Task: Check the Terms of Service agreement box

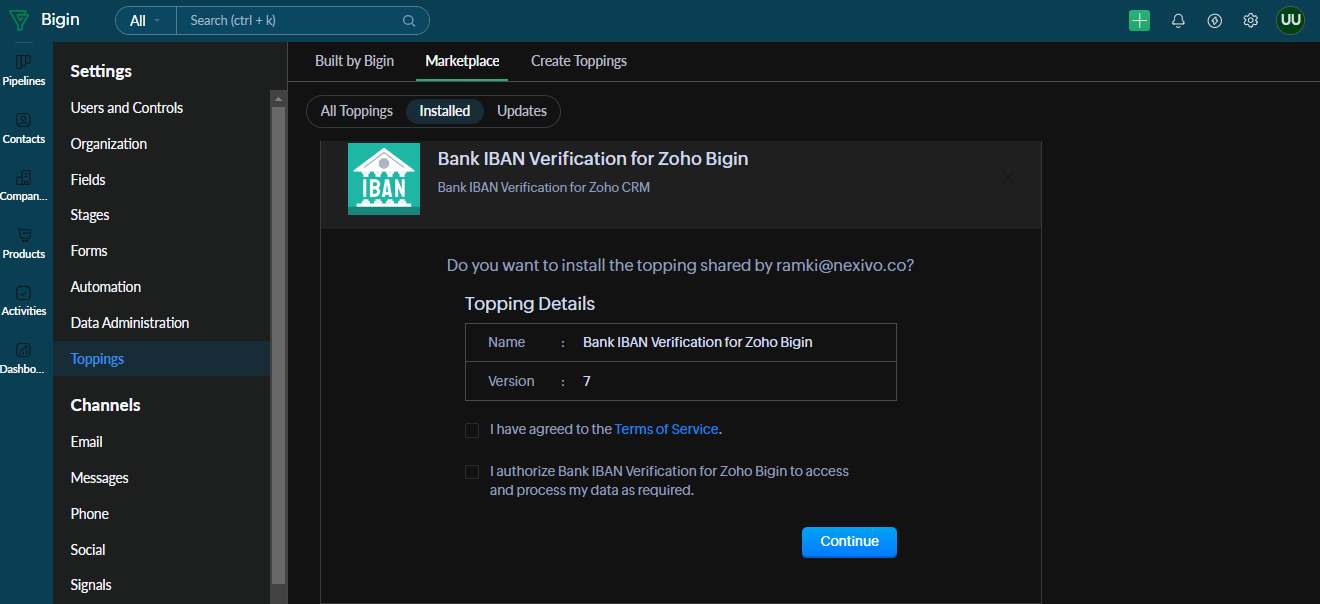Action: pyautogui.click(x=472, y=430)
